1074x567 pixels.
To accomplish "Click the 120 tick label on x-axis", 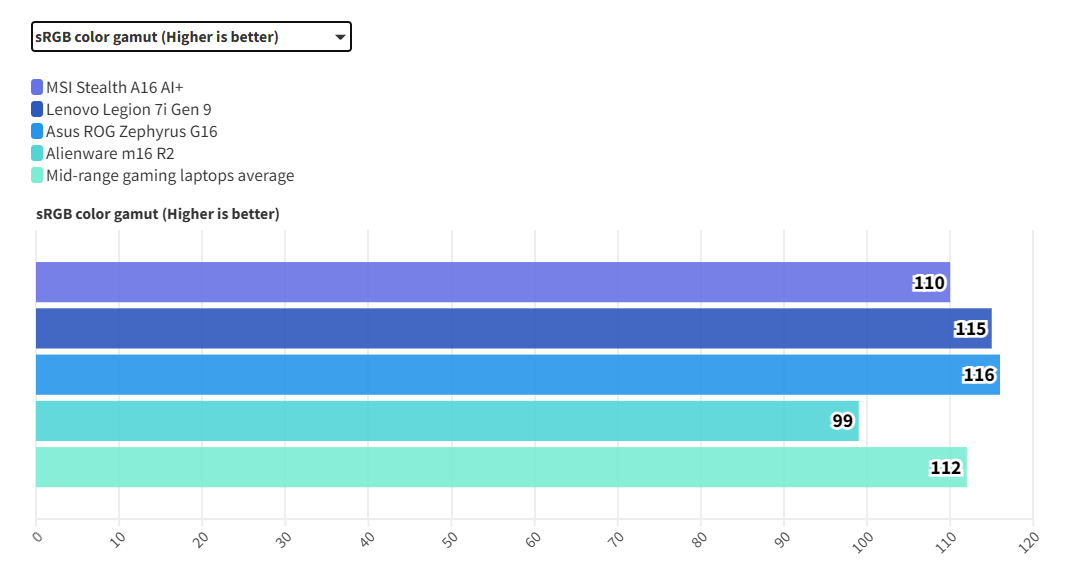I will (x=1029, y=540).
